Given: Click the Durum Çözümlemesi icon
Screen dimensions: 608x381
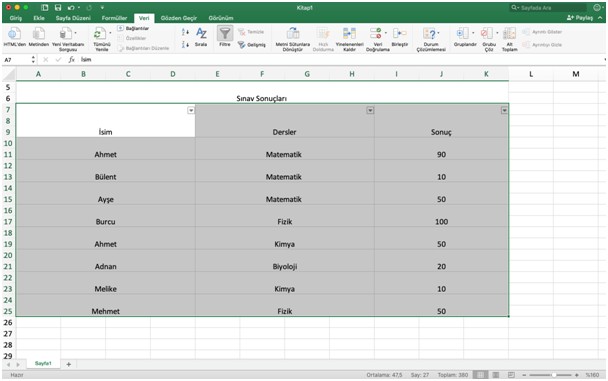Looking at the screenshot, I should 429,34.
